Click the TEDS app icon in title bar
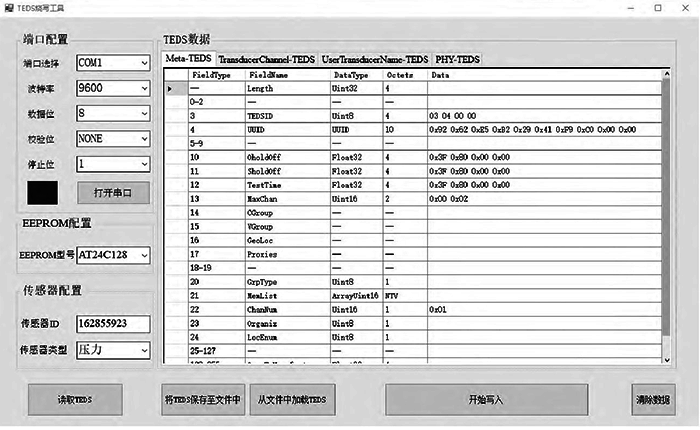700x430 pixels. [9, 7]
